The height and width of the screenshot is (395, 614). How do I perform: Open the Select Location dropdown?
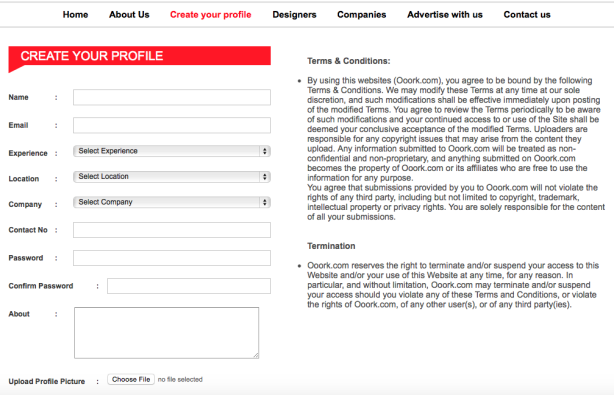coord(172,177)
